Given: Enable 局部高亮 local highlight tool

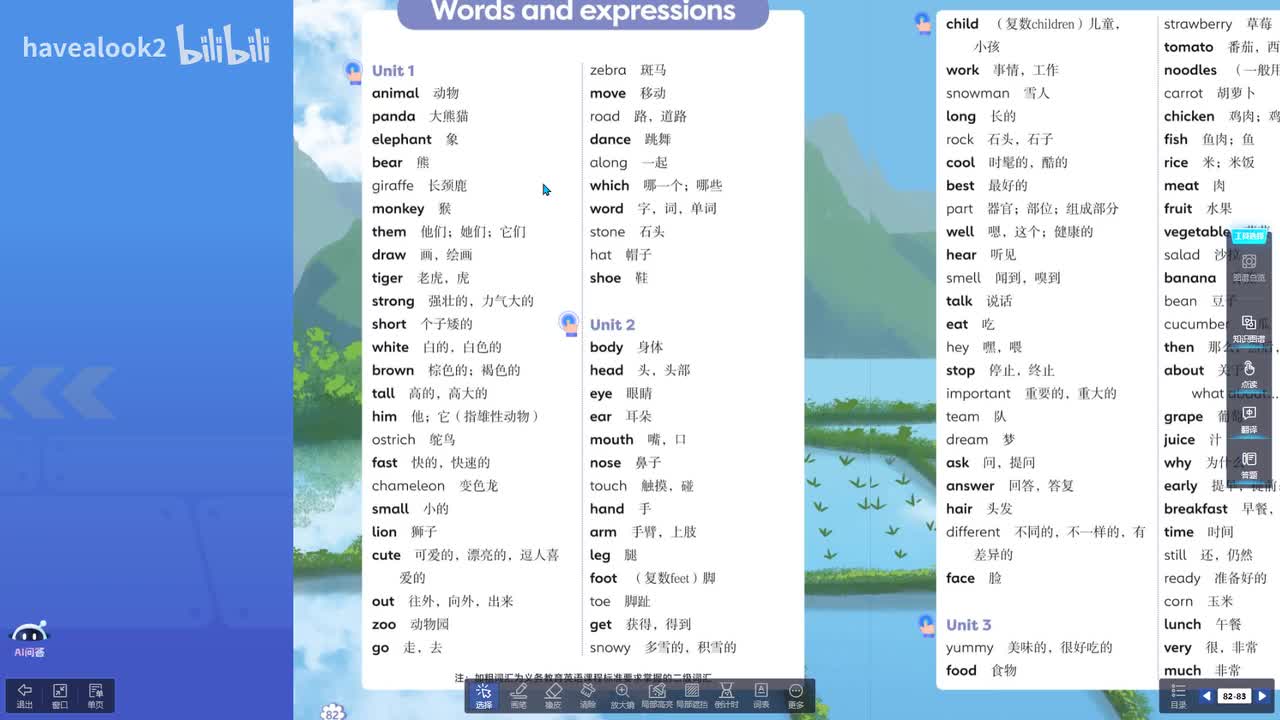Looking at the screenshot, I should [x=657, y=696].
